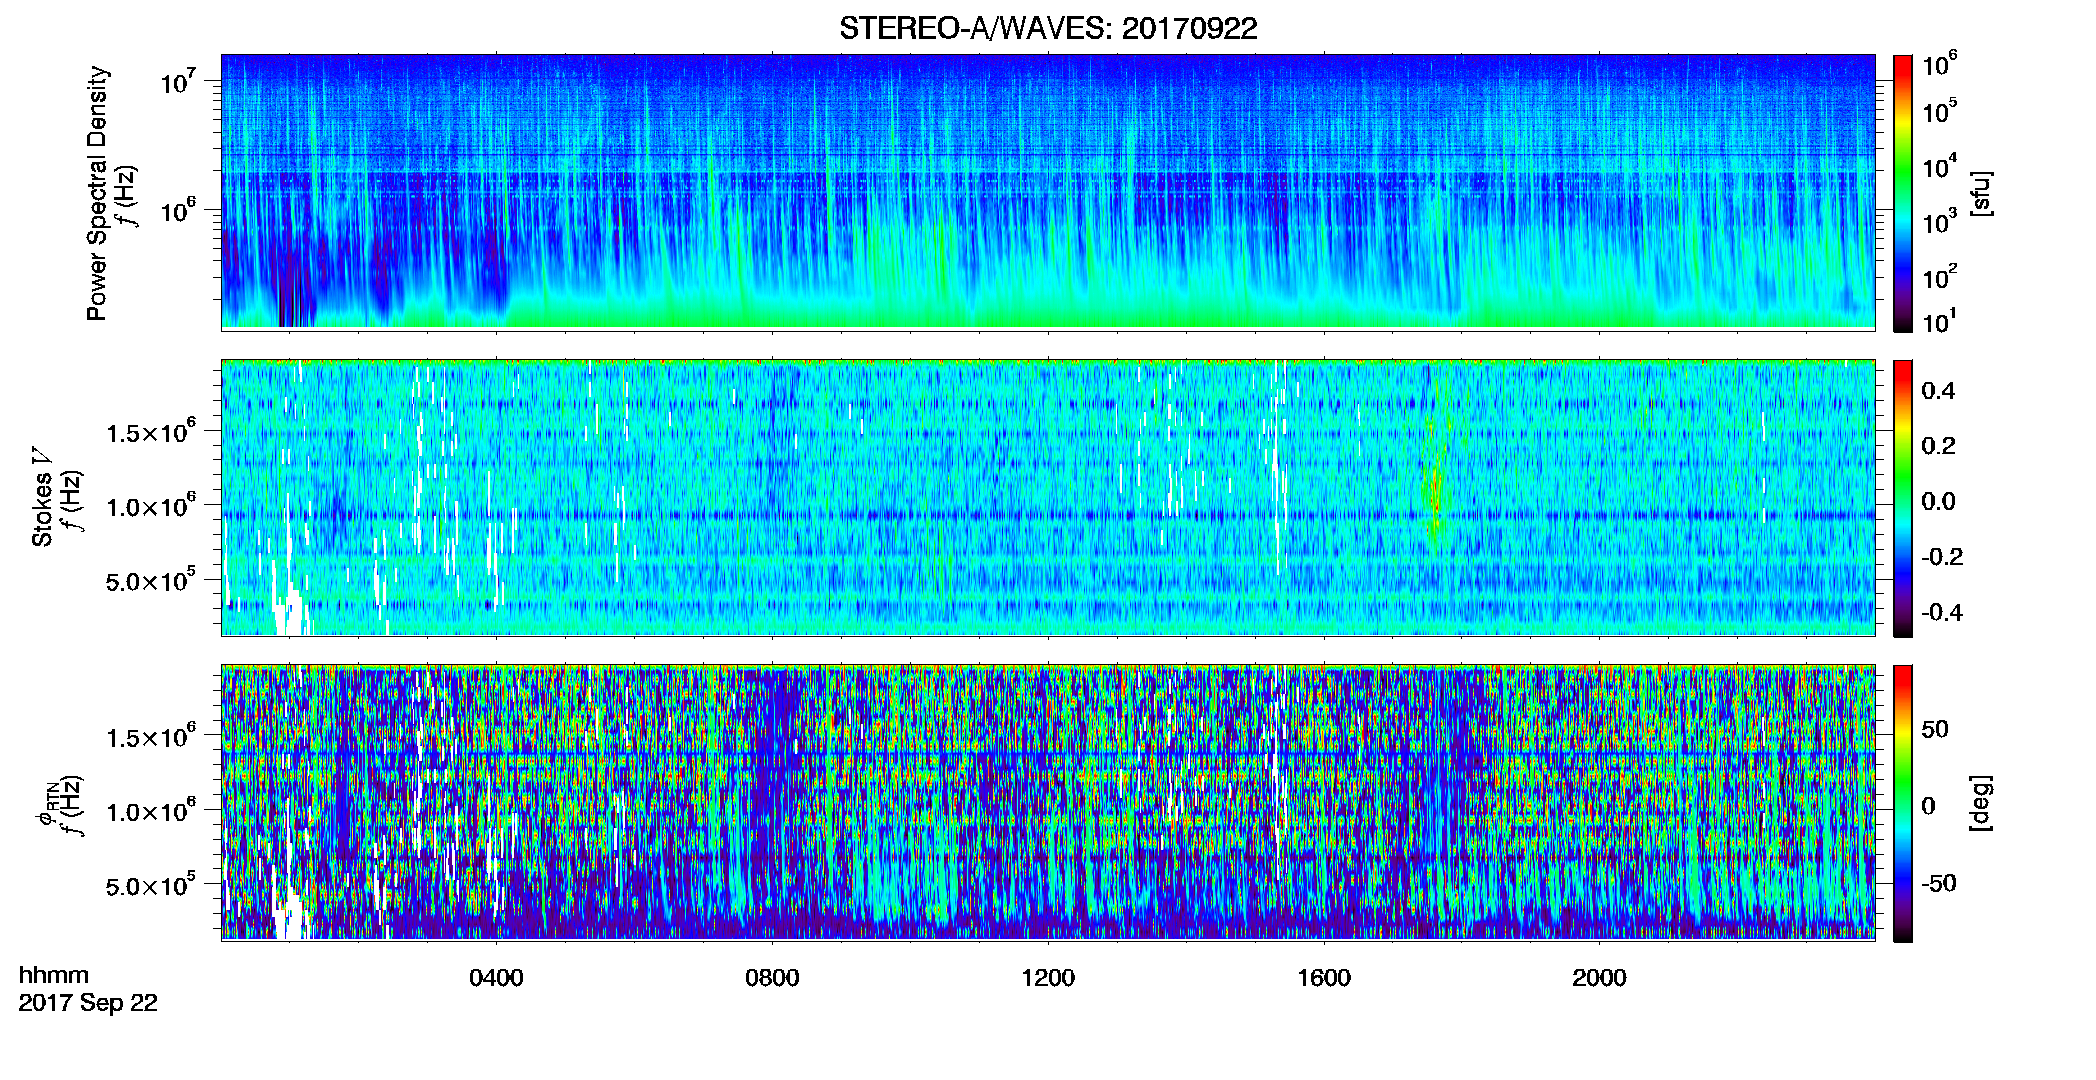The width and height of the screenshot is (2096, 1080).
Task: Click the -0.4 value on Stokes colorbar
Action: coord(1942,613)
